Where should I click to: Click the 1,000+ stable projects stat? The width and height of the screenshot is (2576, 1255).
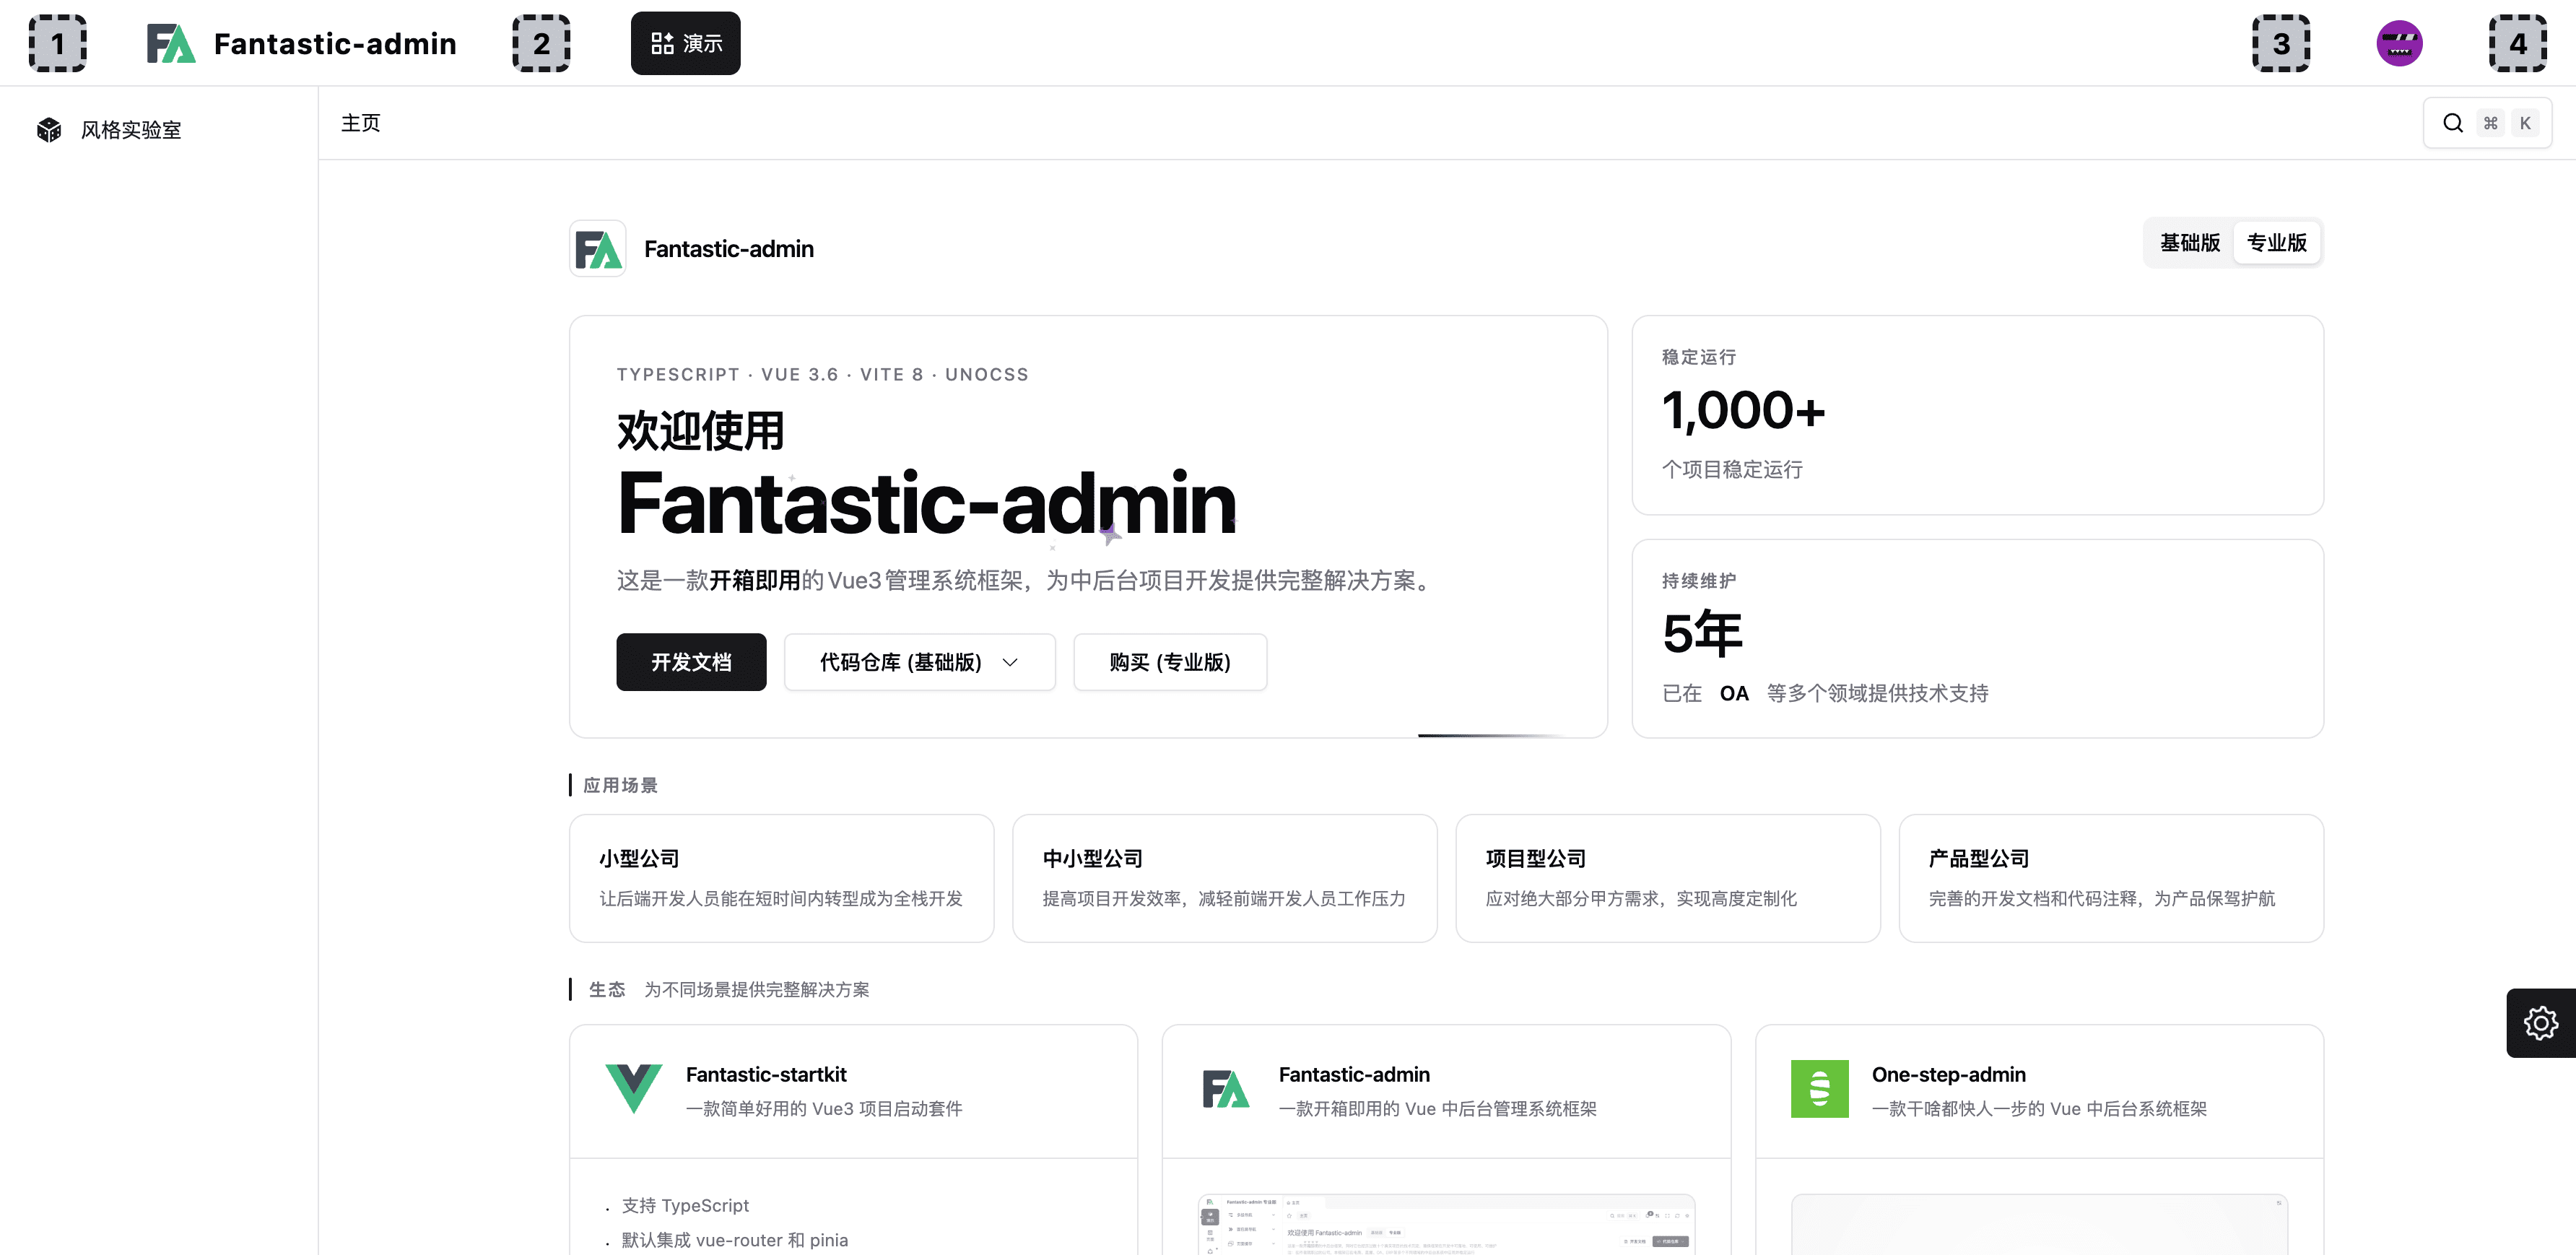tap(1743, 411)
